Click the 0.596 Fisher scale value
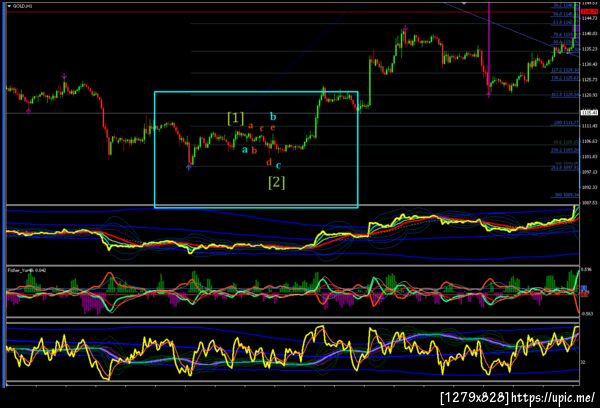The image size is (600, 408). point(586,269)
